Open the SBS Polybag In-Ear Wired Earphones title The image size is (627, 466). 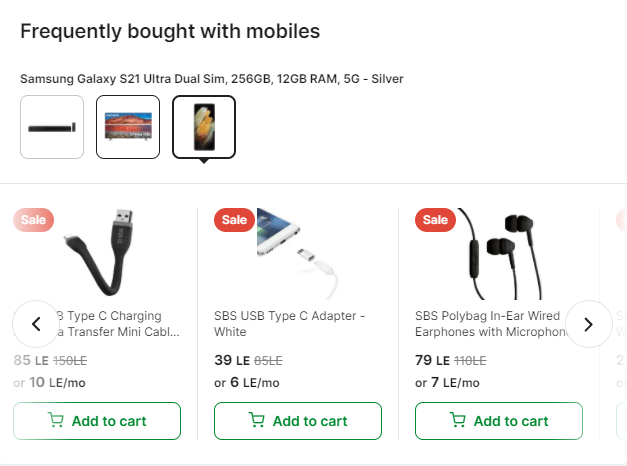point(488,324)
